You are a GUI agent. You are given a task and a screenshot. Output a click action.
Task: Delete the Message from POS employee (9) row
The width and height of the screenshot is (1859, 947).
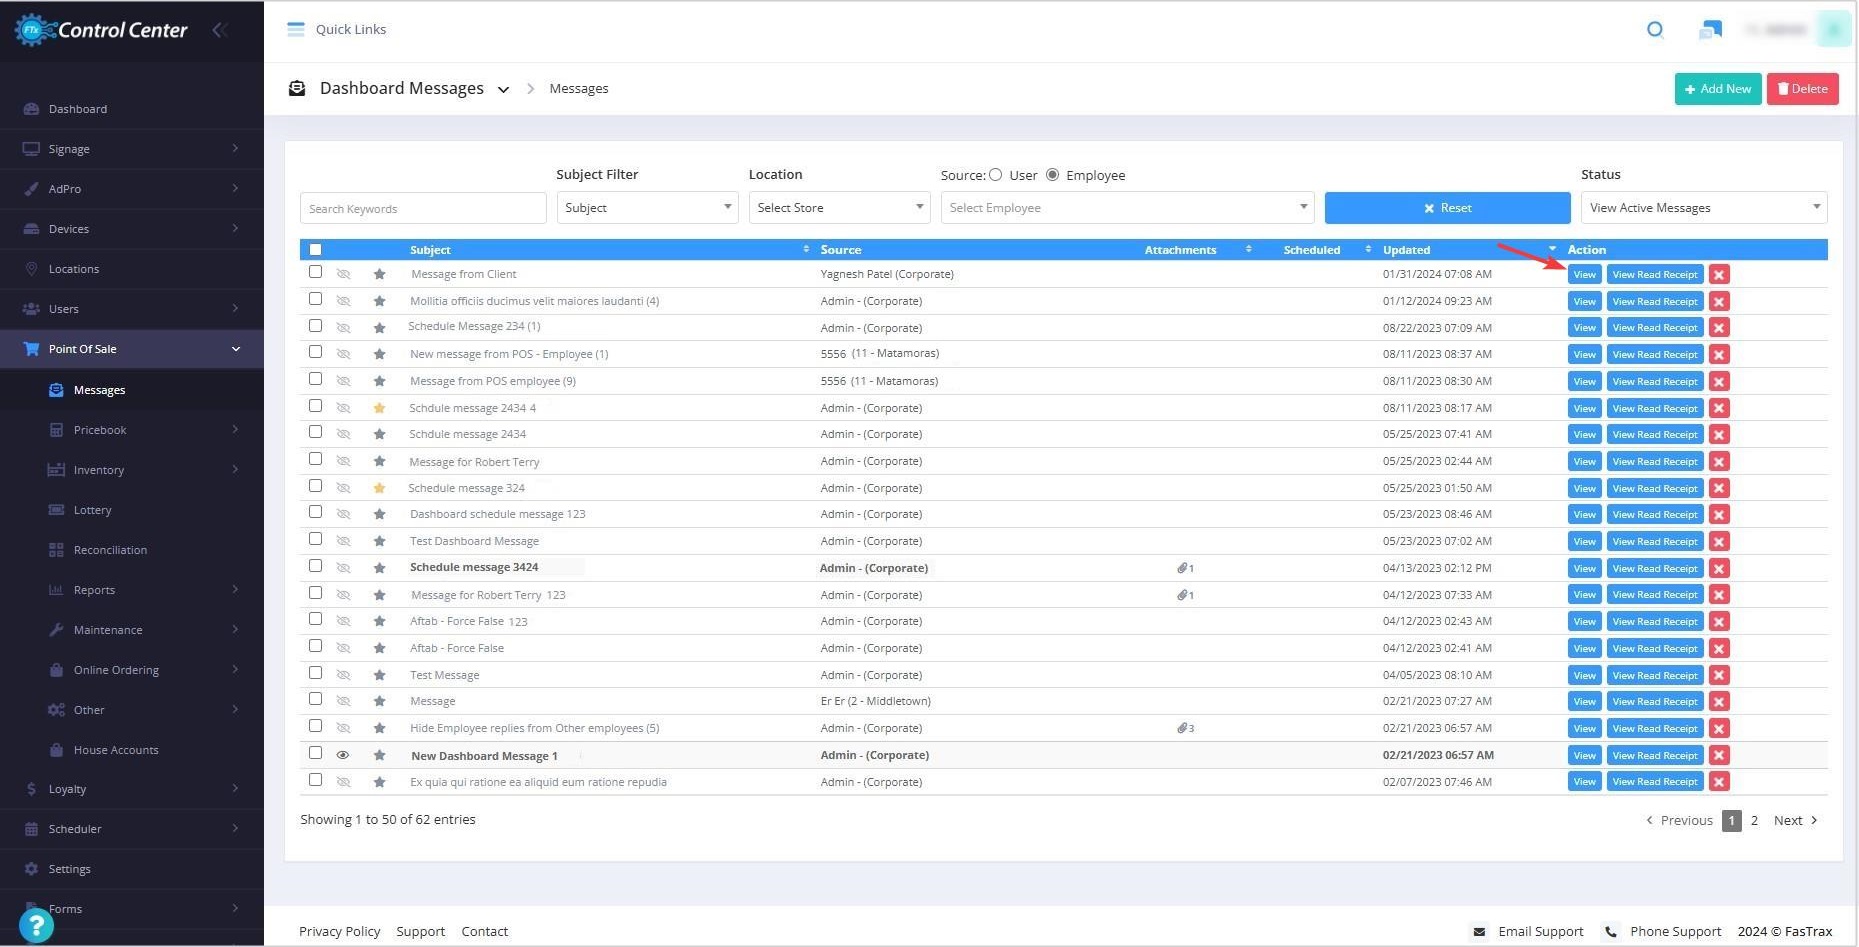point(1719,381)
